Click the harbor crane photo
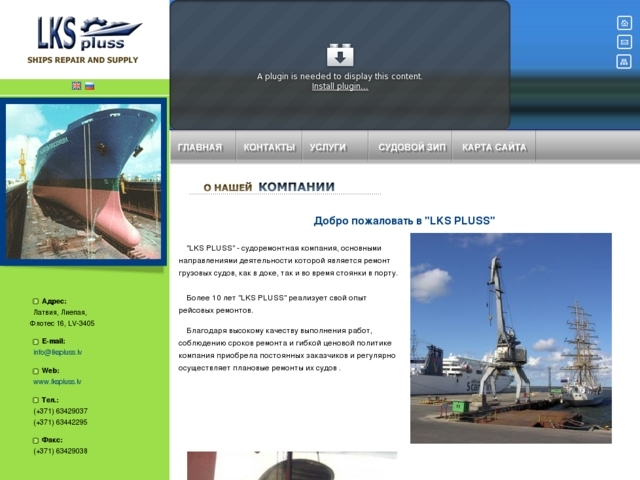The width and height of the screenshot is (640, 480). [x=511, y=338]
